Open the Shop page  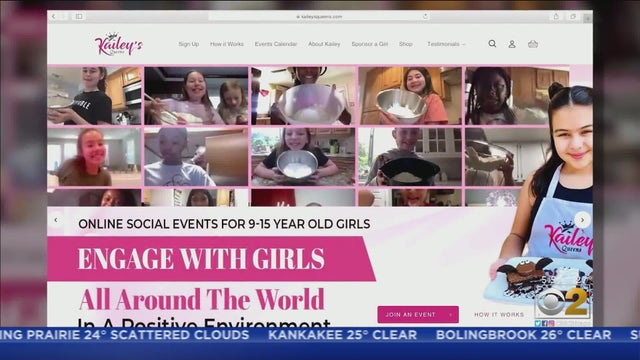pyautogui.click(x=406, y=44)
